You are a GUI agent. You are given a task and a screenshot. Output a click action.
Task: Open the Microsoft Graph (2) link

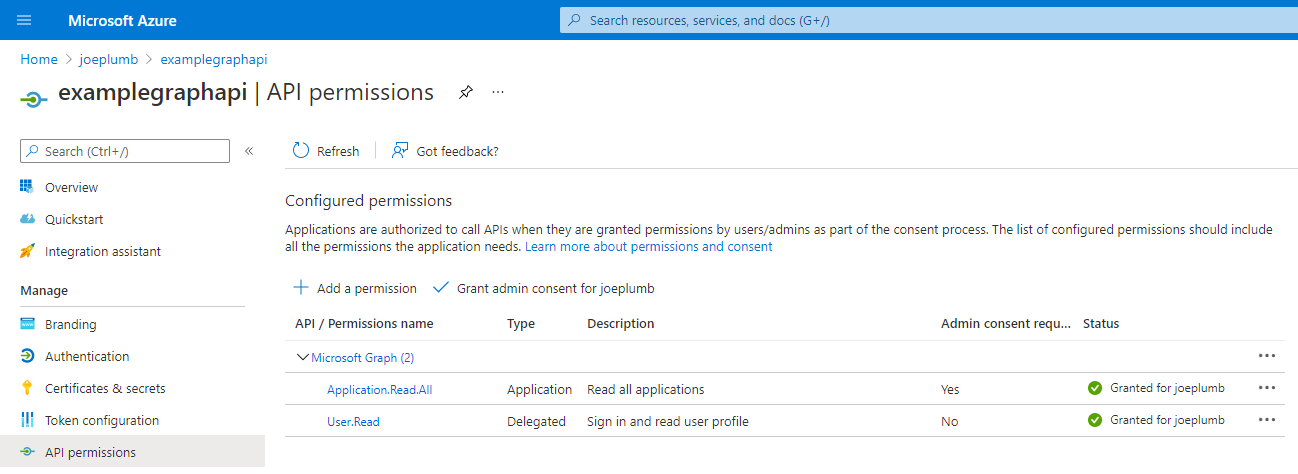(x=362, y=357)
